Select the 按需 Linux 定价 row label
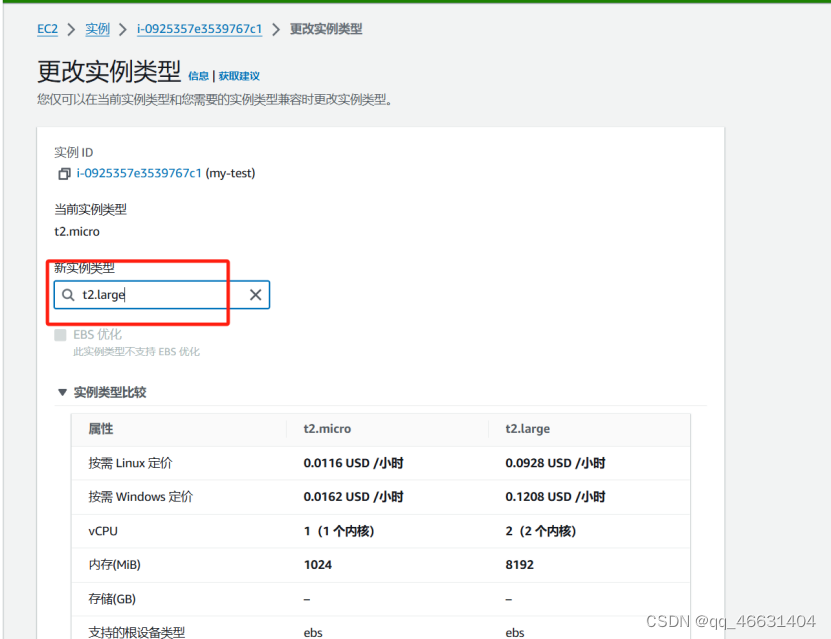 coord(130,463)
